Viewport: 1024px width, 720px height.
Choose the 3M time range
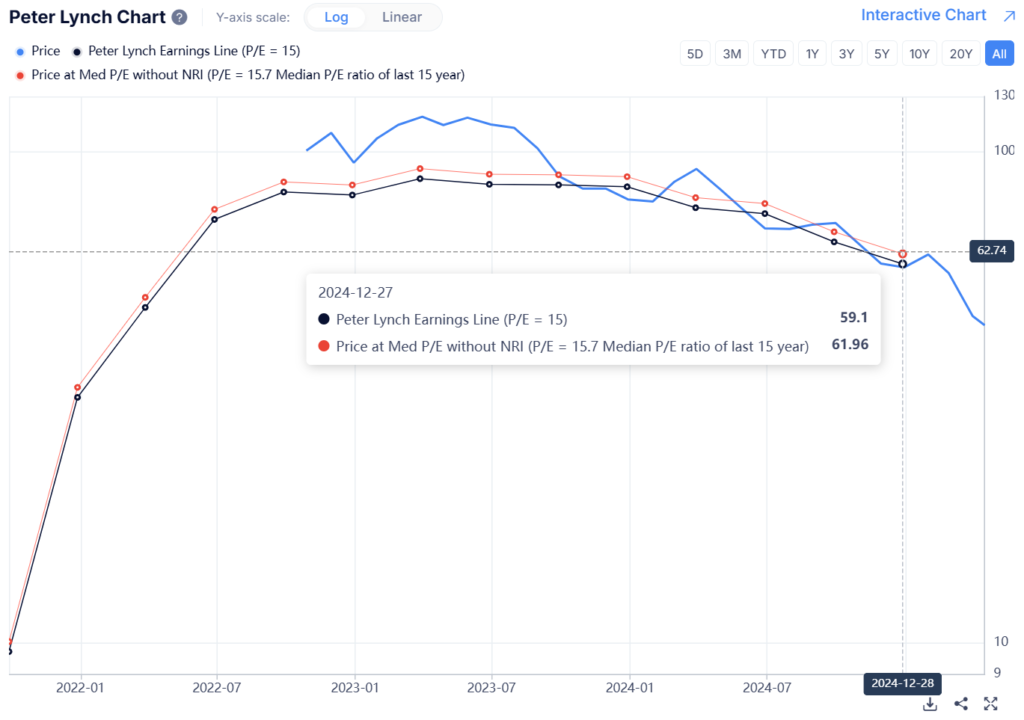732,54
